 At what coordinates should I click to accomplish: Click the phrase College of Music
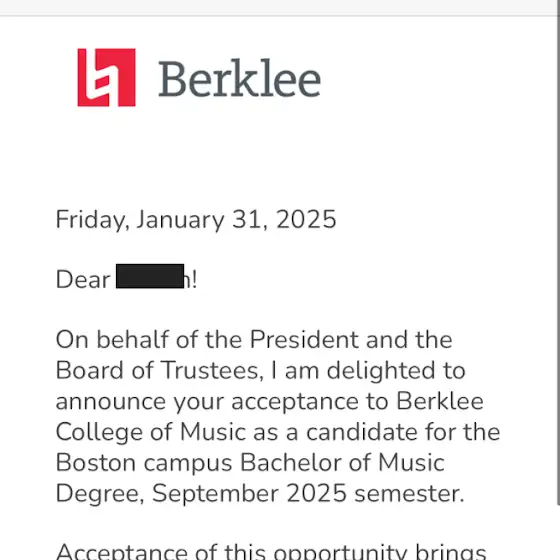[x=151, y=432]
